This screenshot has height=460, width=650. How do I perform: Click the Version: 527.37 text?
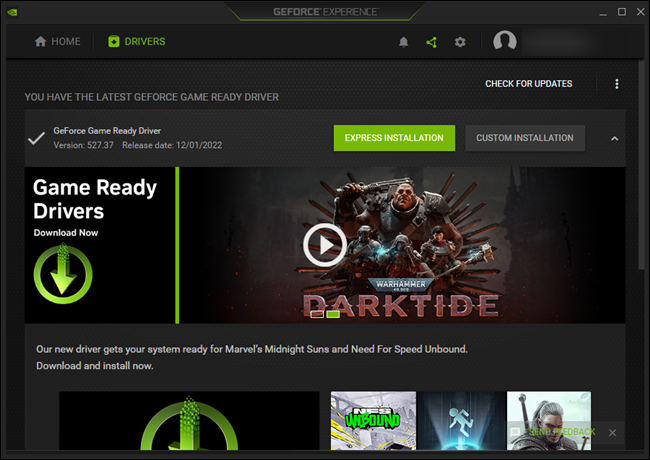[83, 145]
